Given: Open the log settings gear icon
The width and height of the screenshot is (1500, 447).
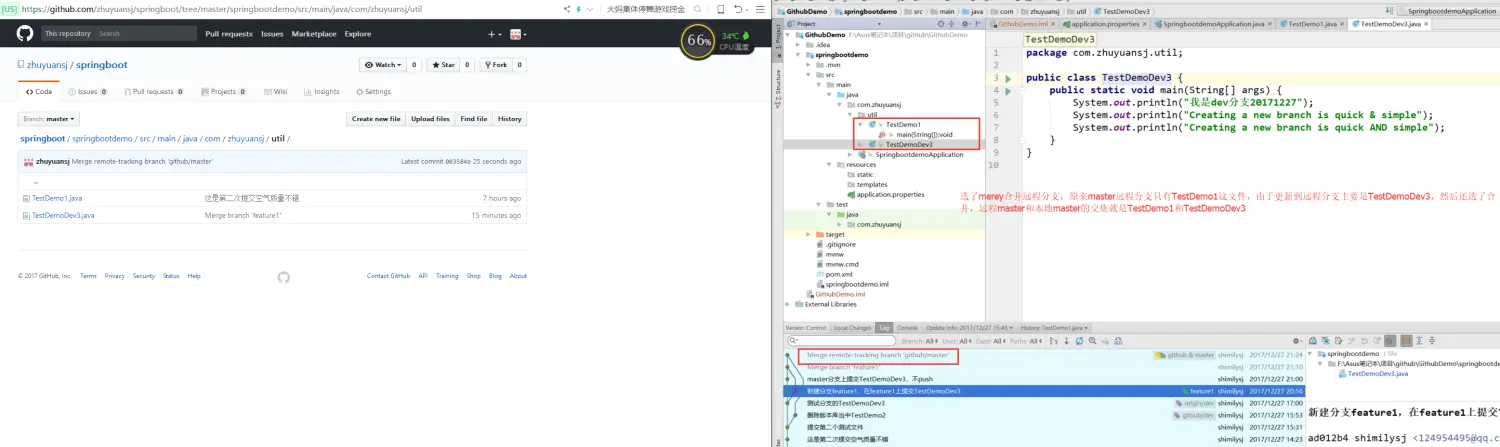Looking at the screenshot, I should (x=1297, y=341).
